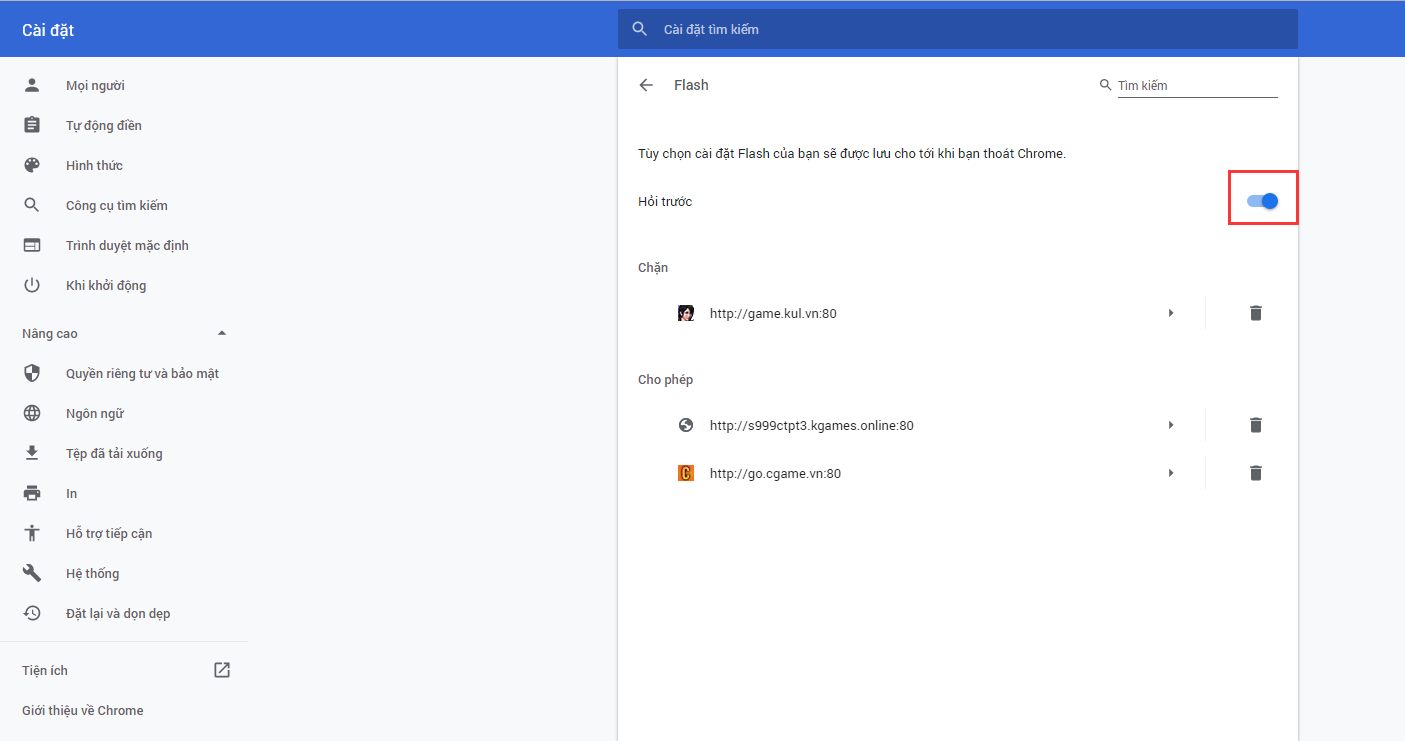
Task: Focus the Tìm kiếm field in Flash page
Action: coord(1197,86)
